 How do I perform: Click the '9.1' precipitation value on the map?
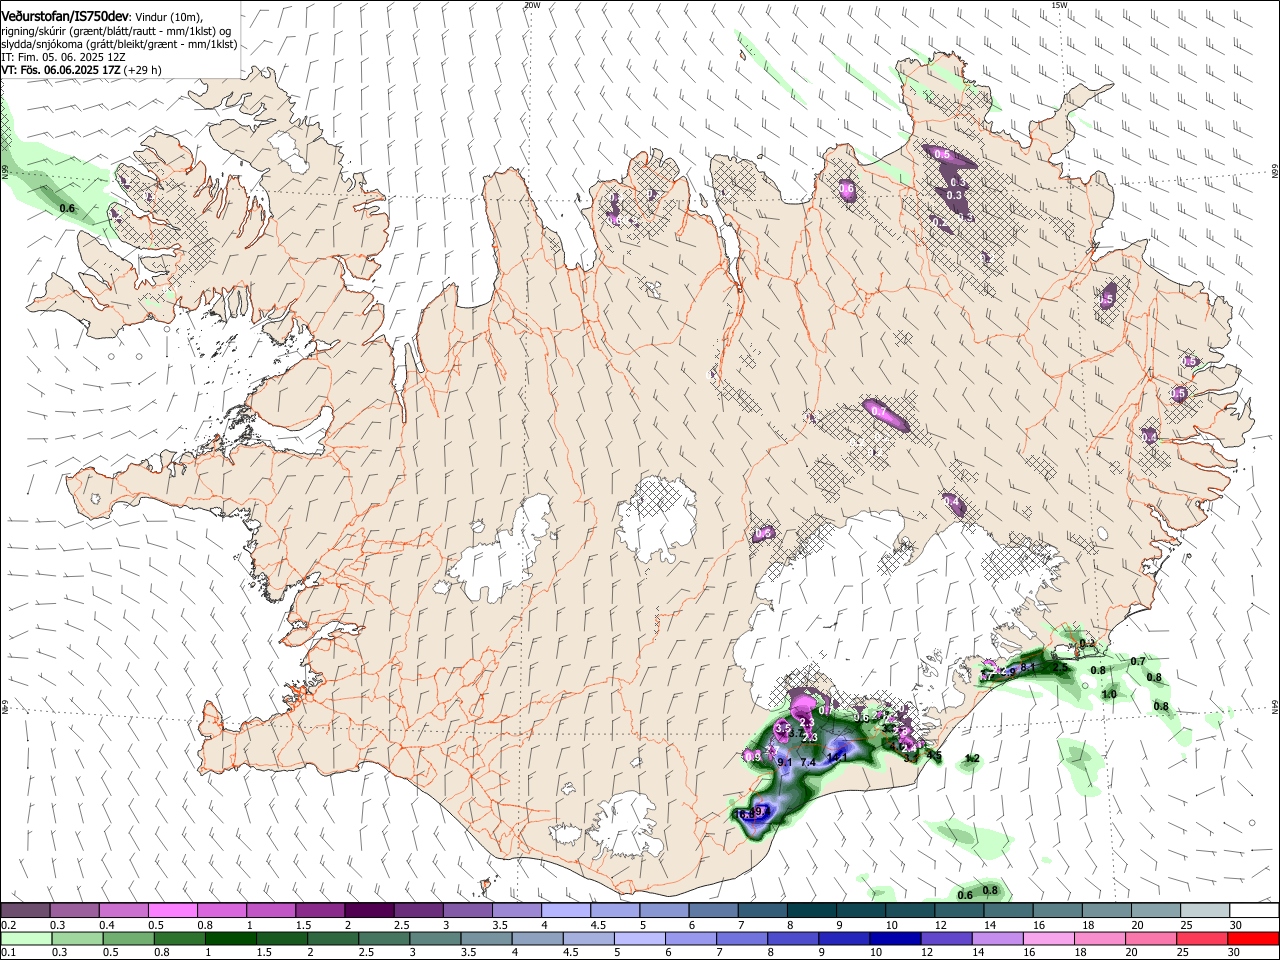click(784, 763)
